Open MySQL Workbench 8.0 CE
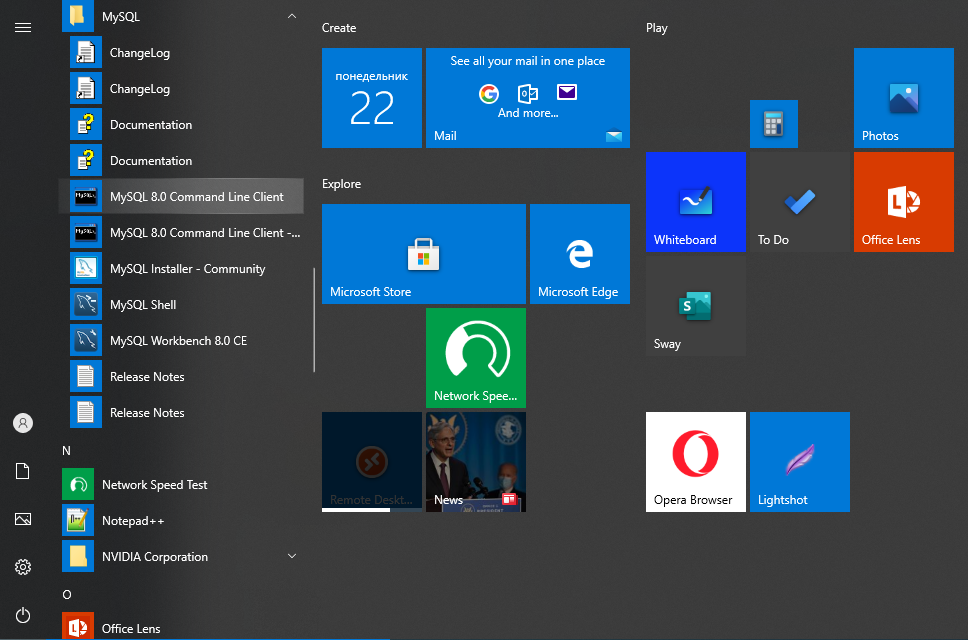 (x=178, y=341)
